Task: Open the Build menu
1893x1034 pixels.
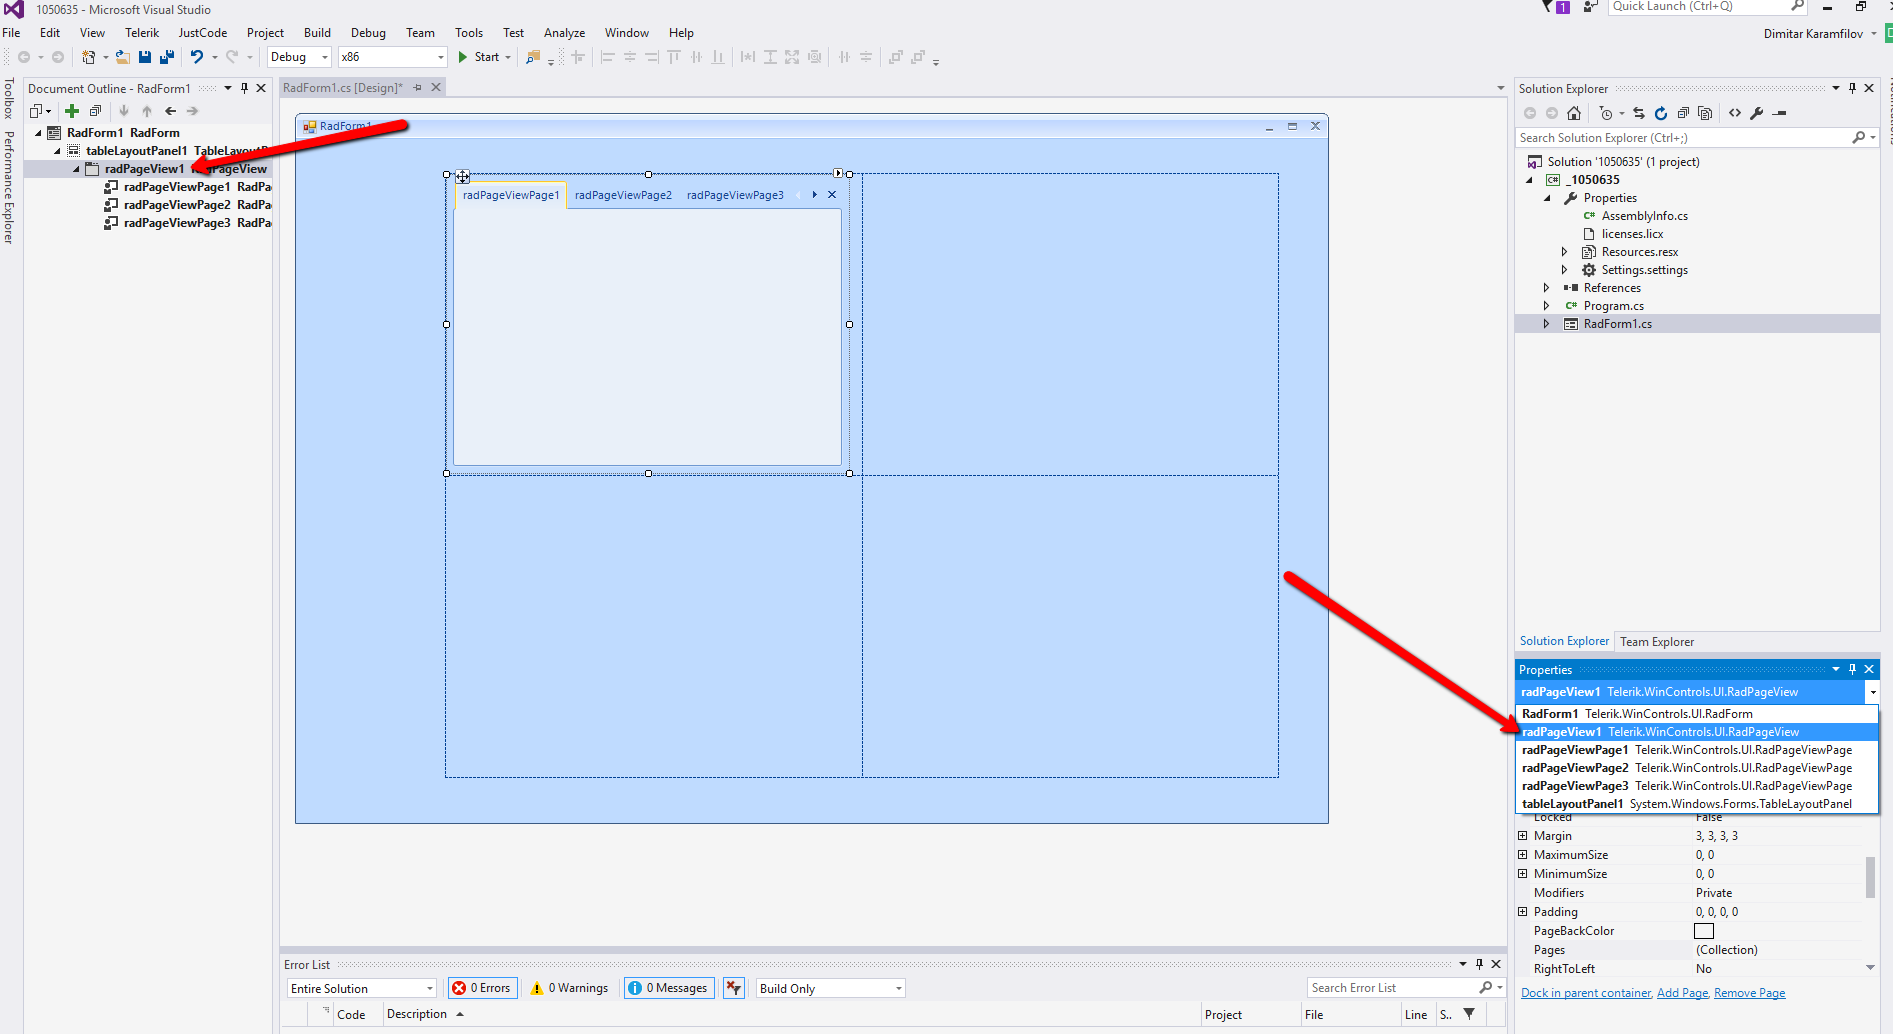Action: click(x=317, y=33)
